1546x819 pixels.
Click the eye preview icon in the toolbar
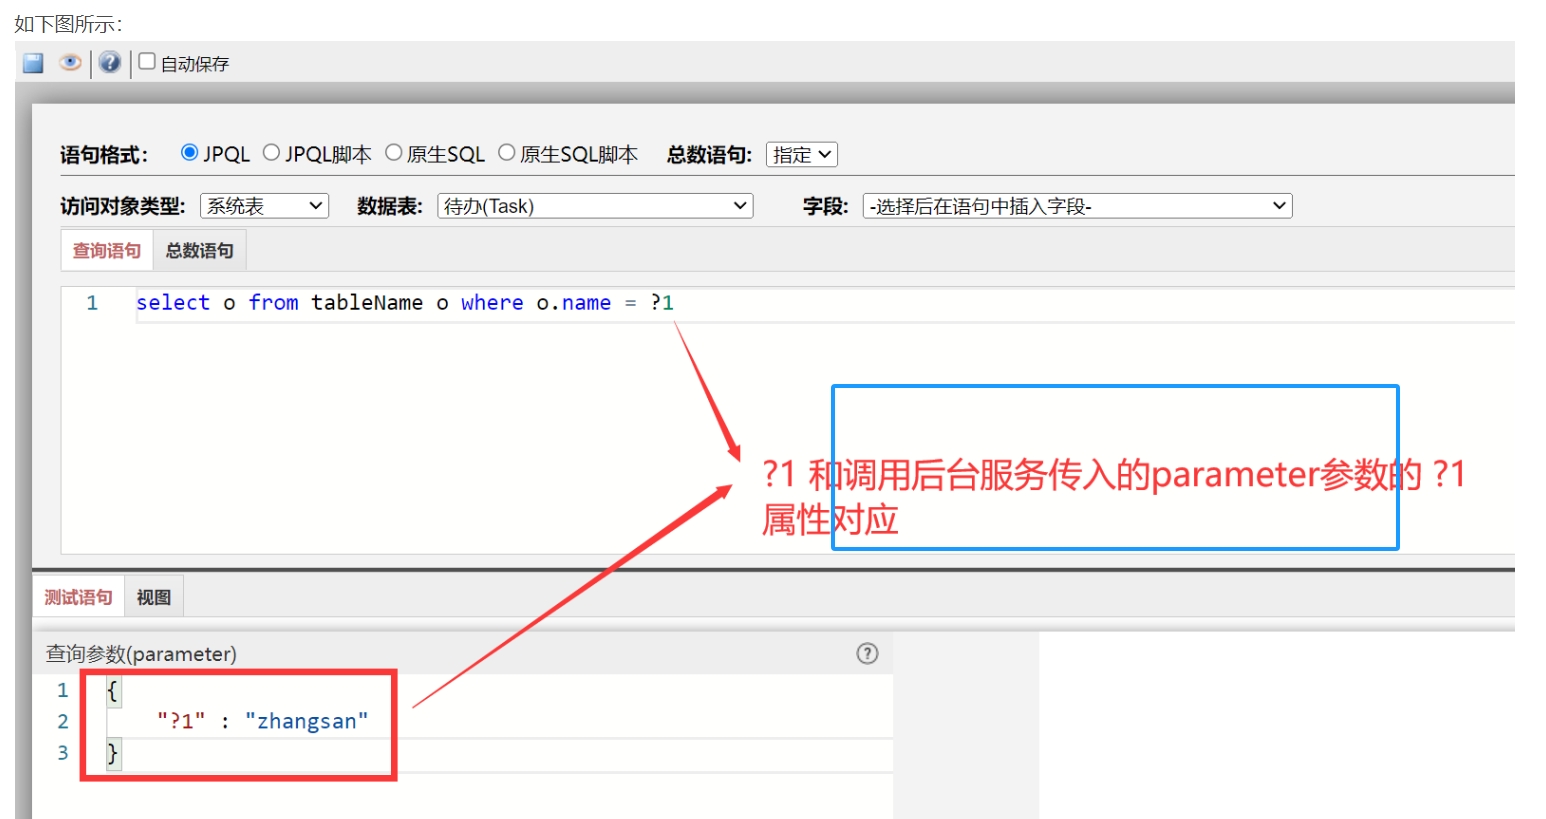coord(69,62)
